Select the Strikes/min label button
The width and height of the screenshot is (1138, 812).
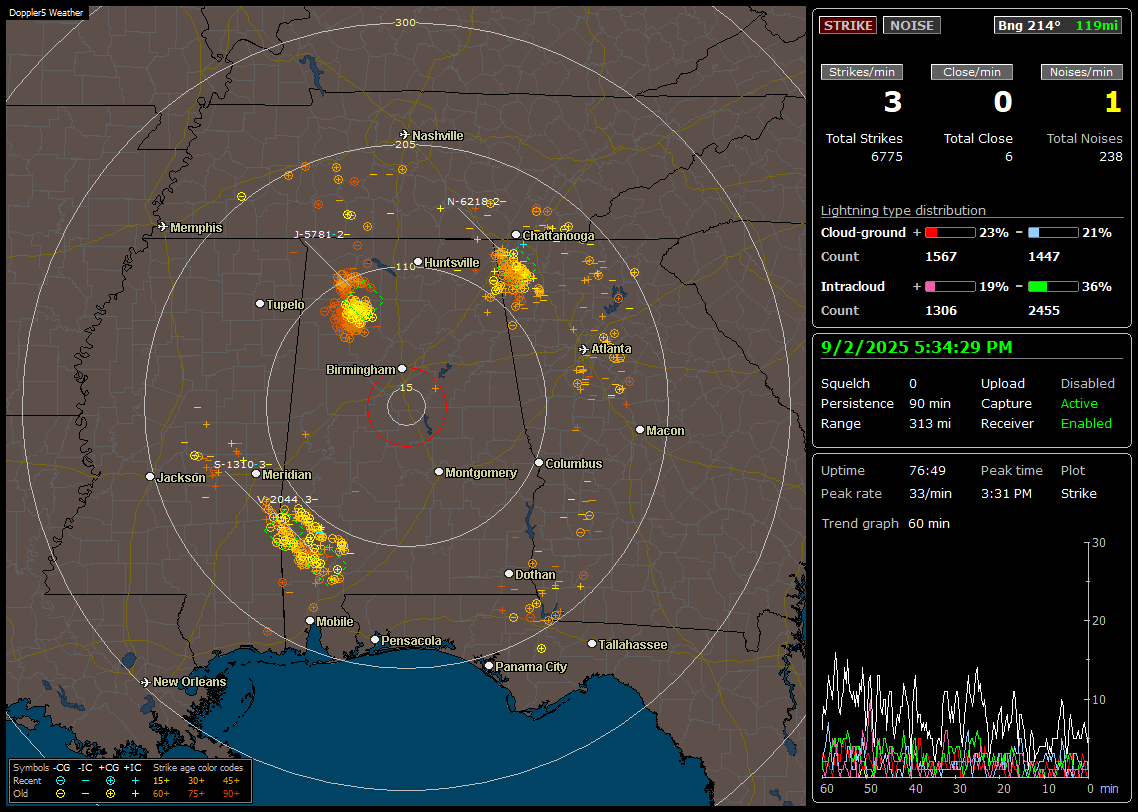click(x=861, y=72)
